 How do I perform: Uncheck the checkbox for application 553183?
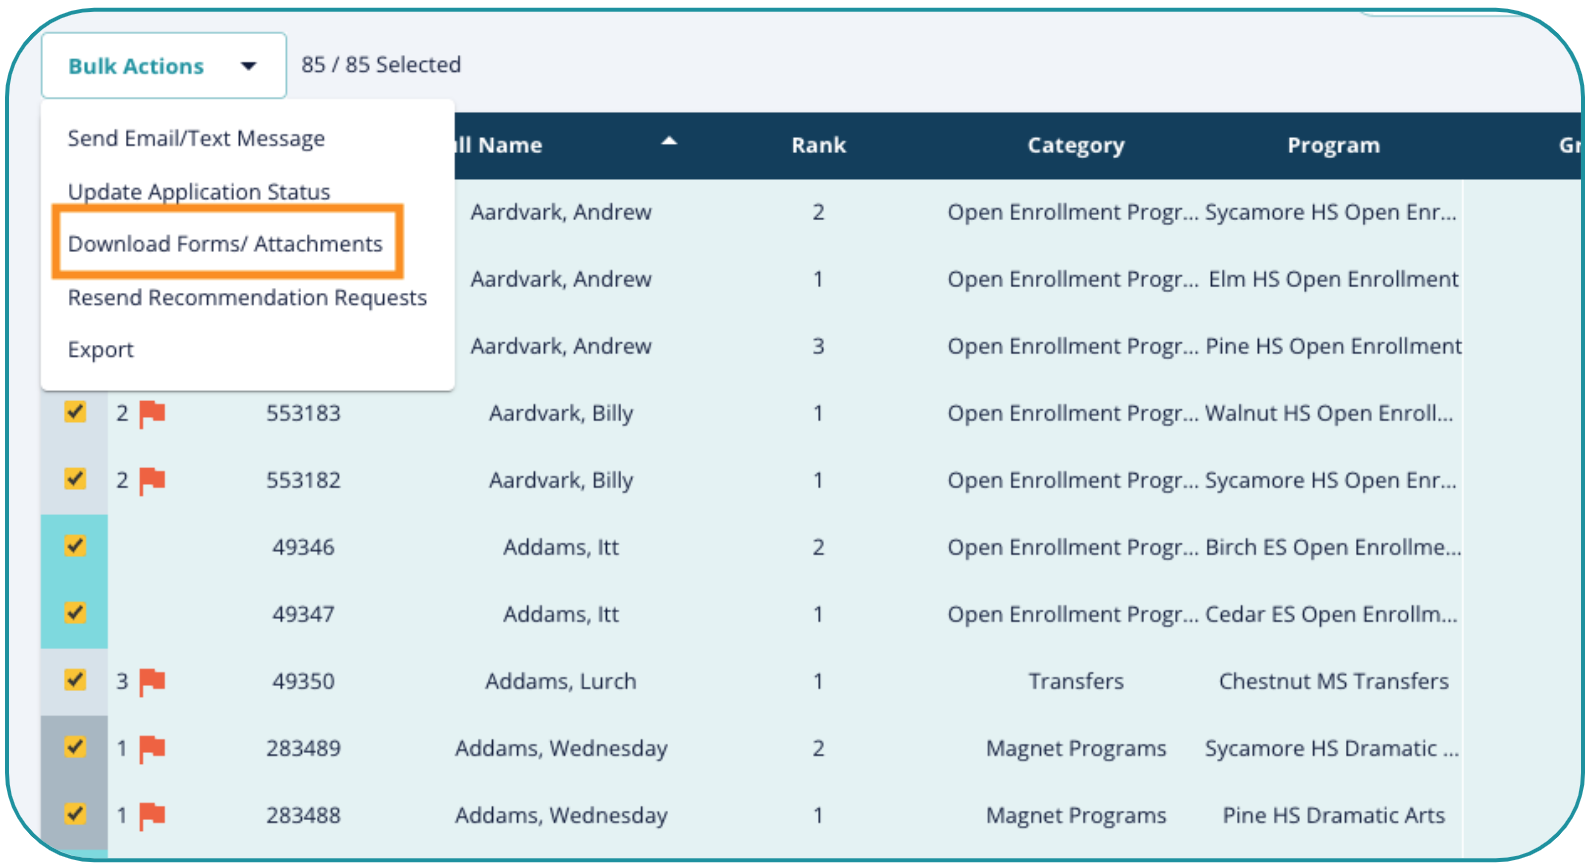coord(75,412)
